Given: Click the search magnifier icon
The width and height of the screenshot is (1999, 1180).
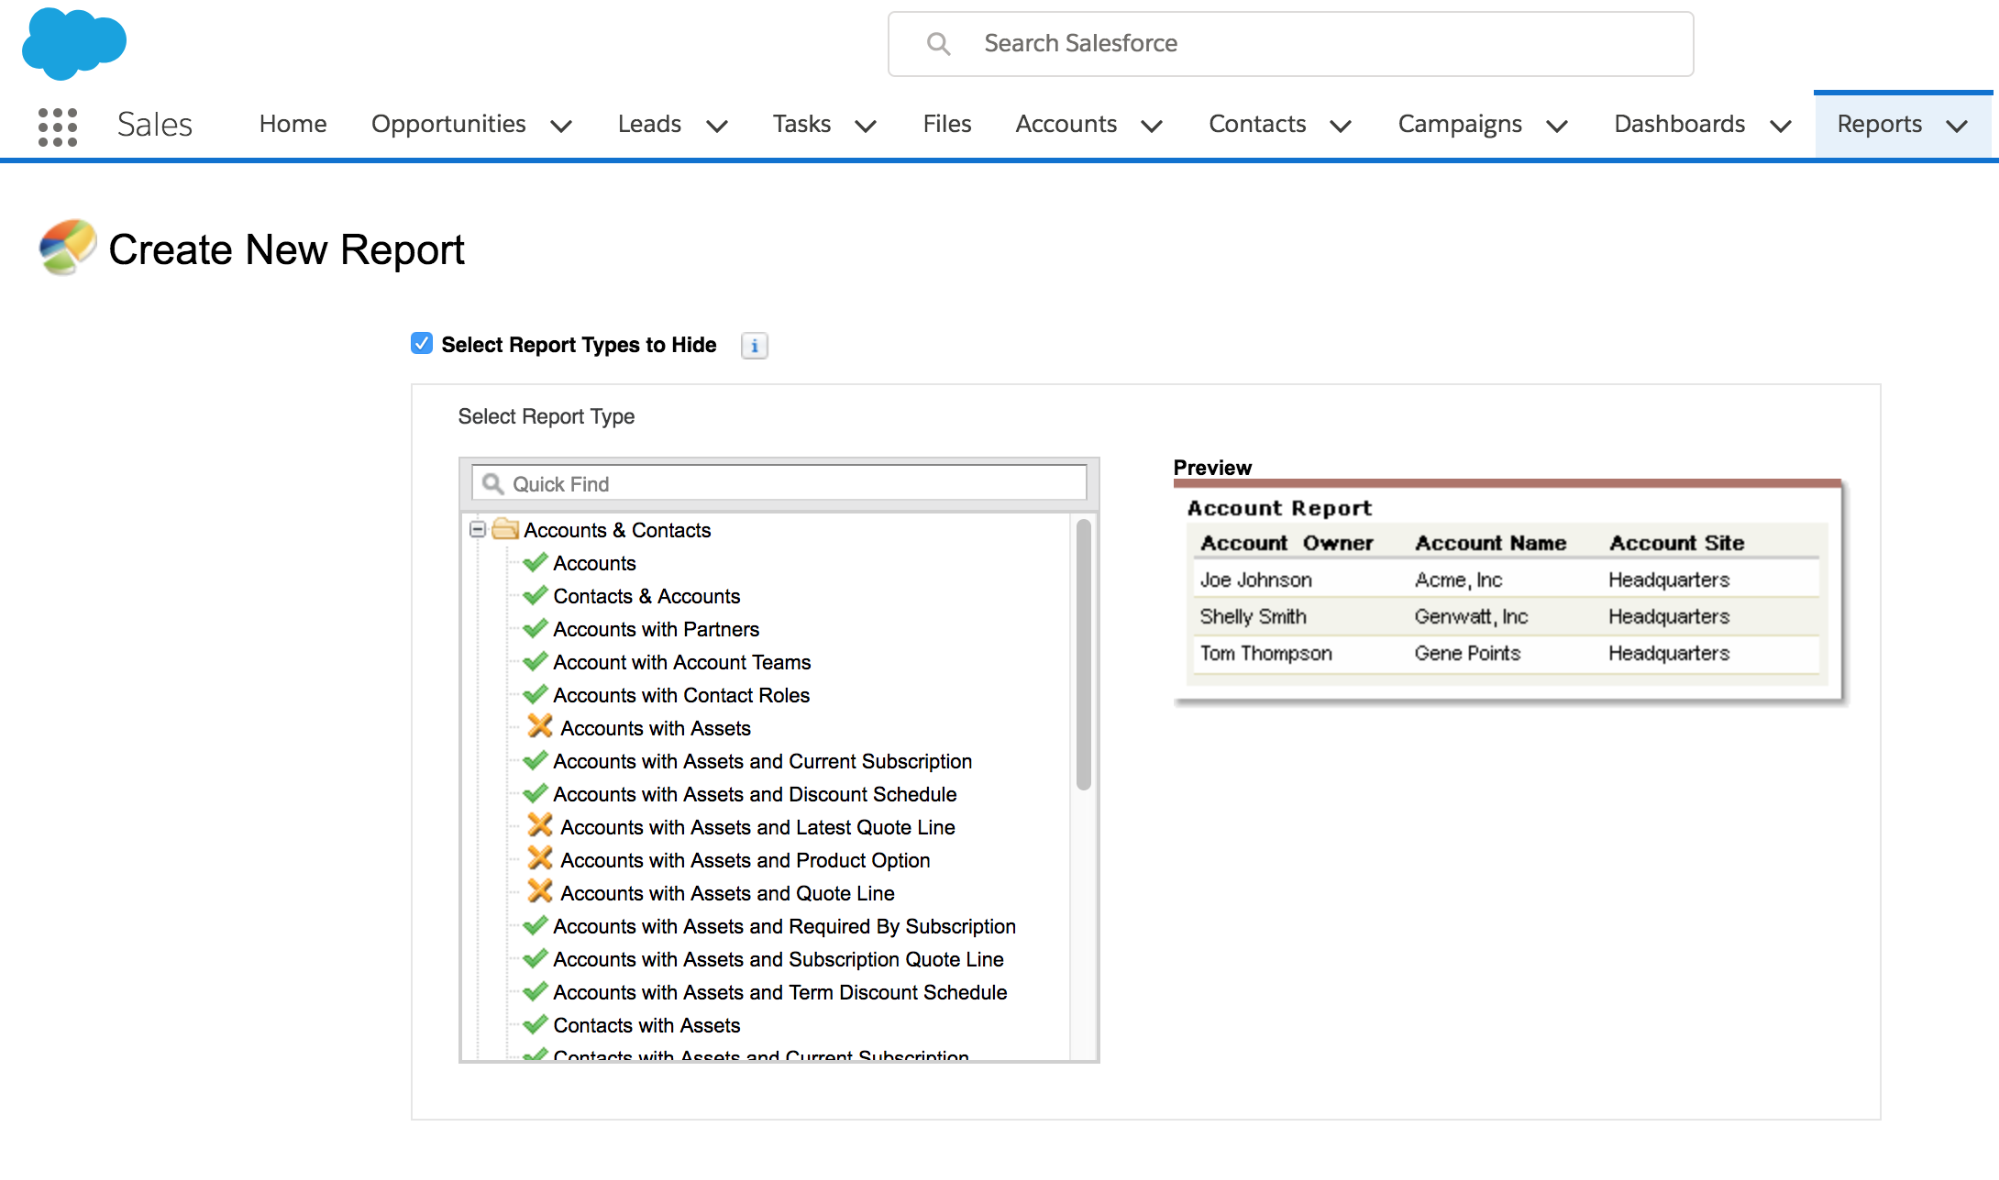Looking at the screenshot, I should click(938, 43).
